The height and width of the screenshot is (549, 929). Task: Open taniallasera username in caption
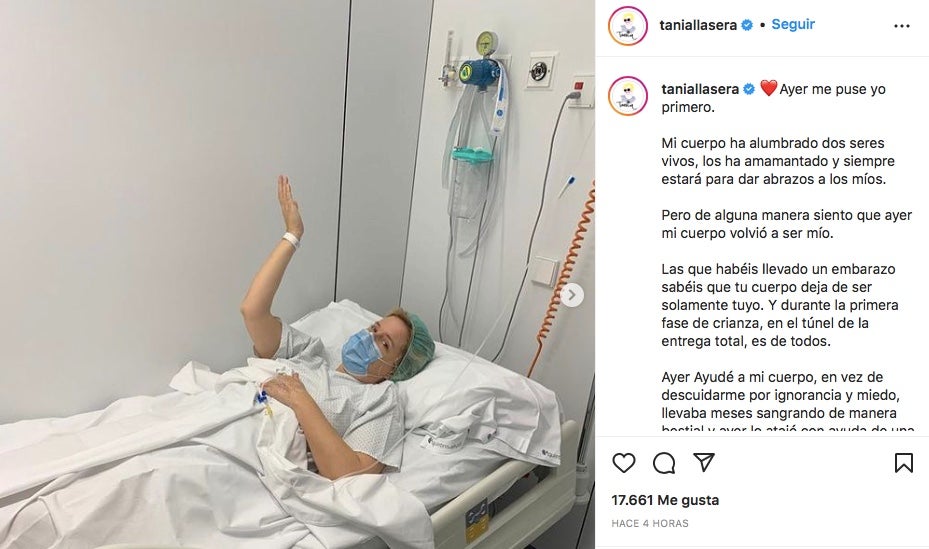pyautogui.click(x=700, y=89)
